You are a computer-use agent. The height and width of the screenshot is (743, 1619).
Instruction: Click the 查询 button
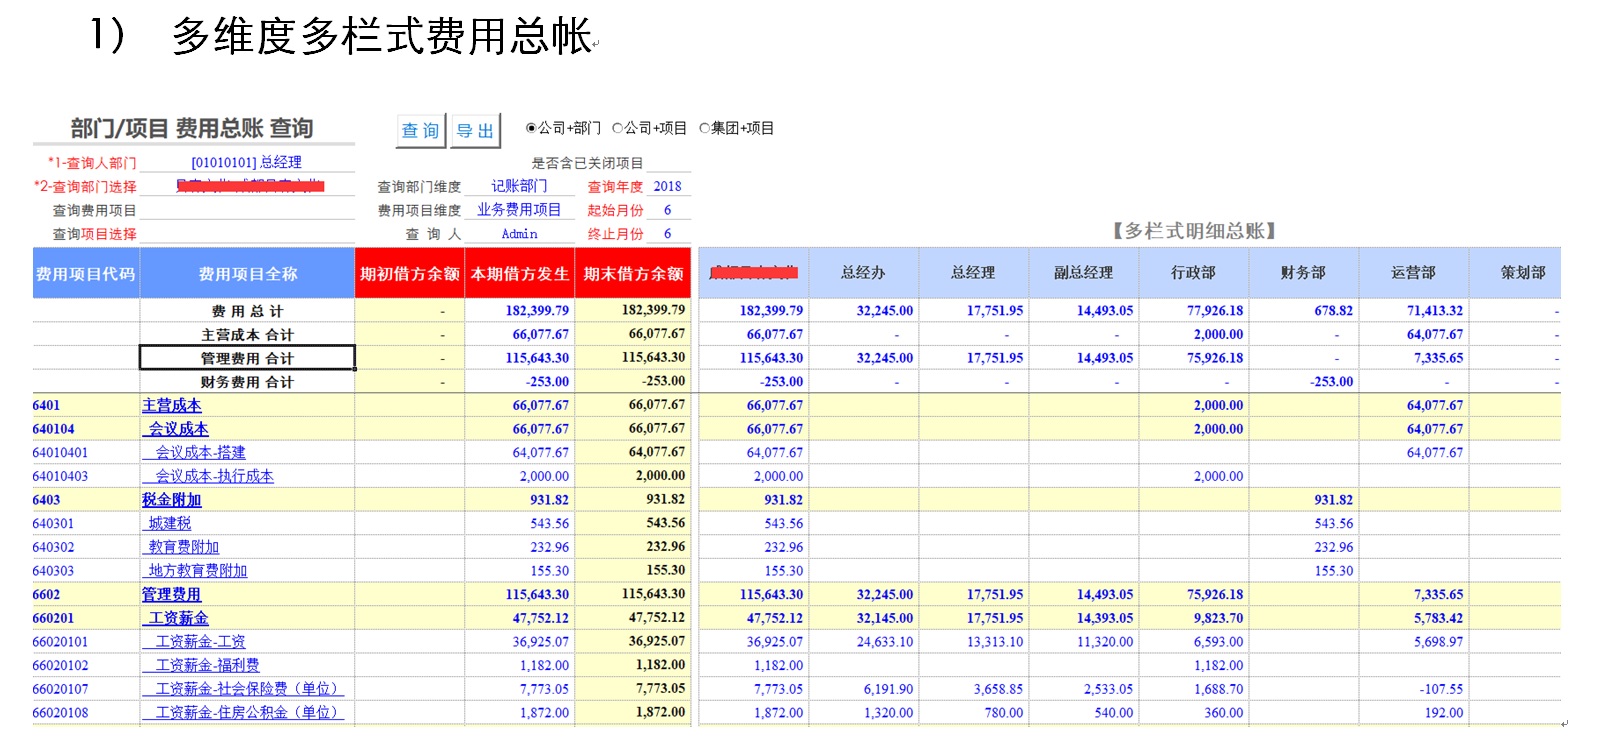pyautogui.click(x=420, y=131)
